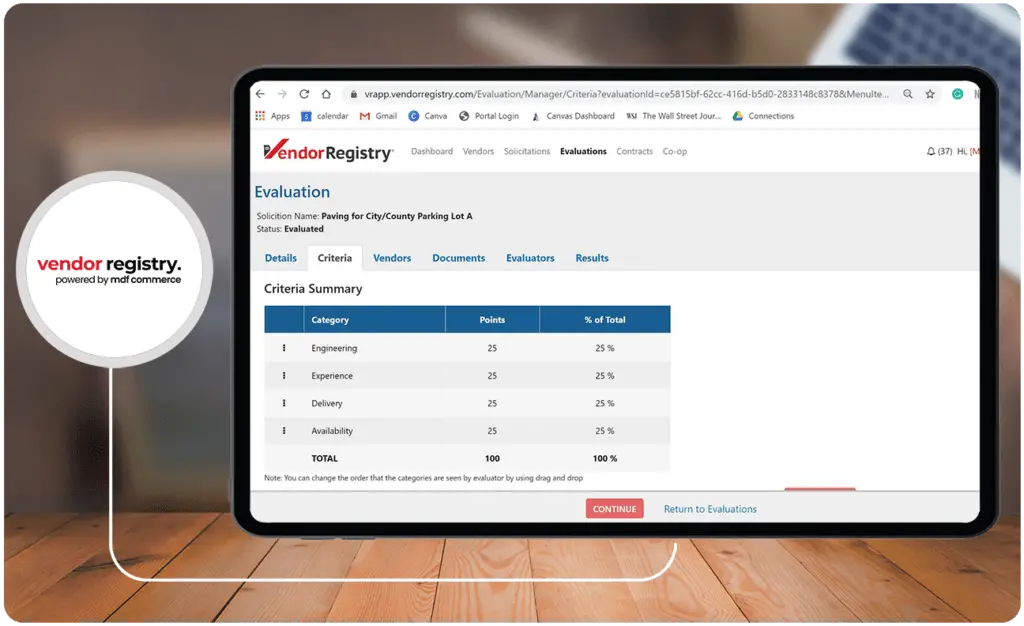This screenshot has height=626, width=1024.
Task: Open the Portal Login bookmark
Action: pyautogui.click(x=488, y=116)
